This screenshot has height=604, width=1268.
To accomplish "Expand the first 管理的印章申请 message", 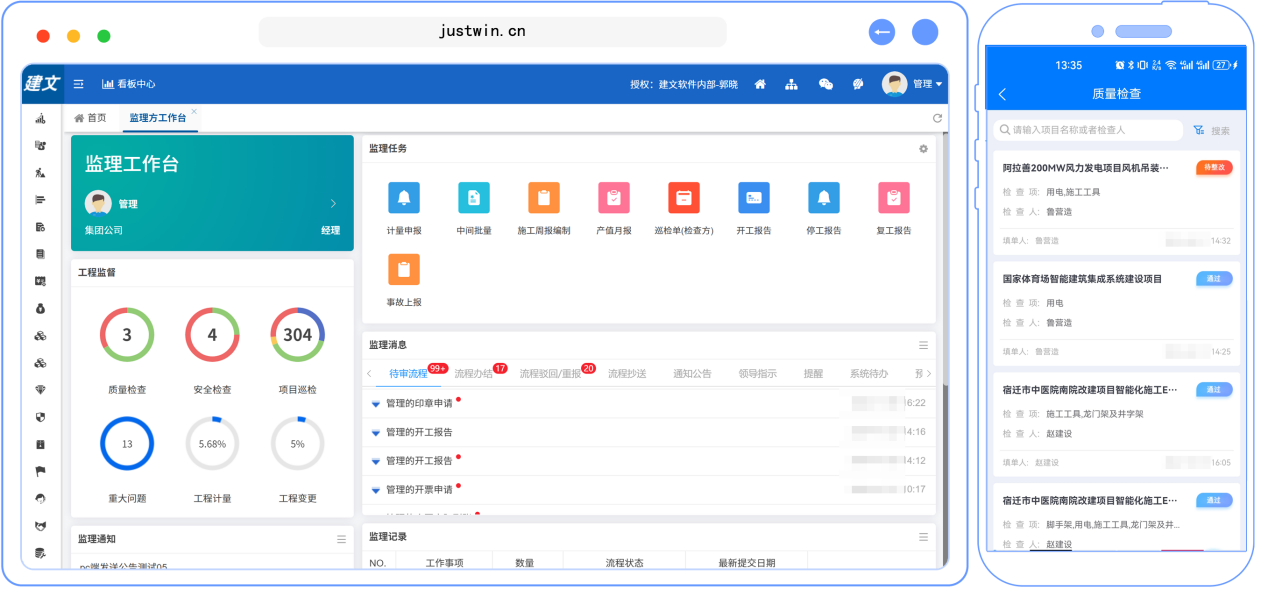I will tap(376, 404).
